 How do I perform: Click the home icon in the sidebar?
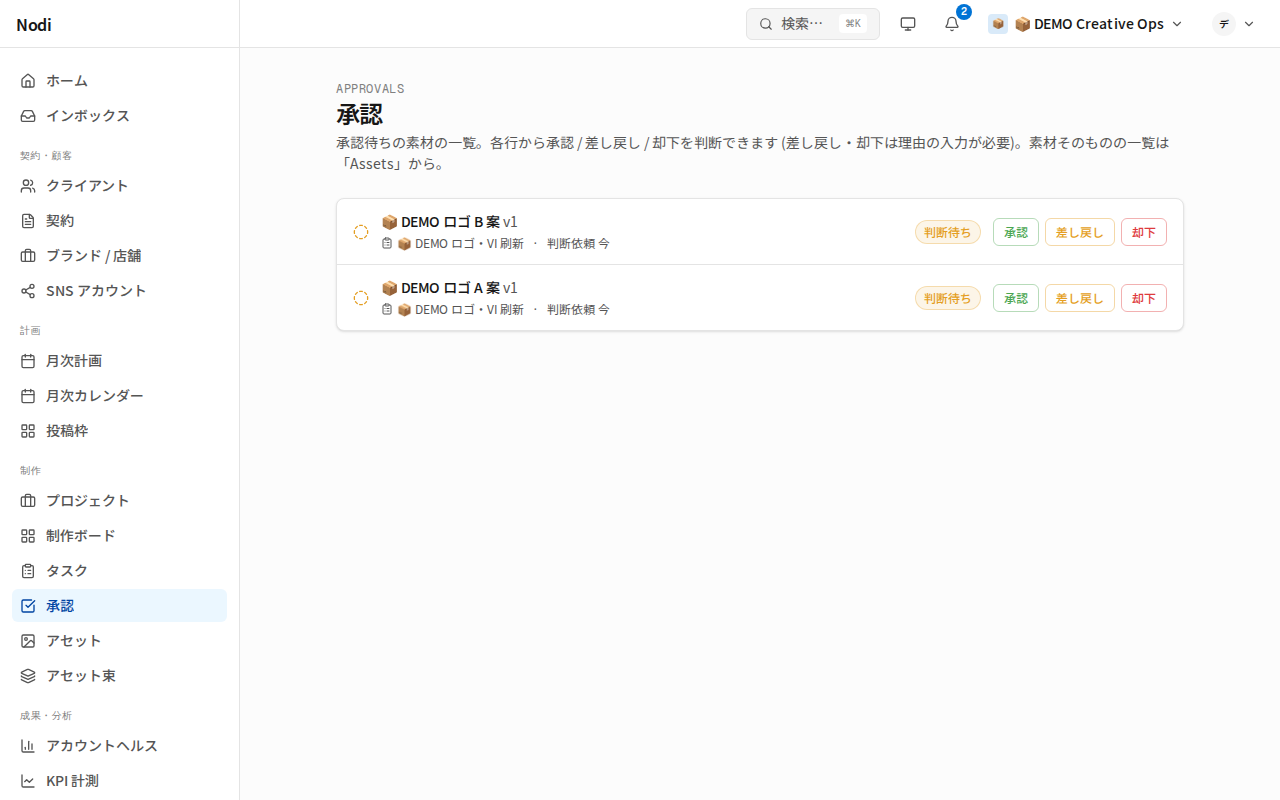(x=28, y=81)
